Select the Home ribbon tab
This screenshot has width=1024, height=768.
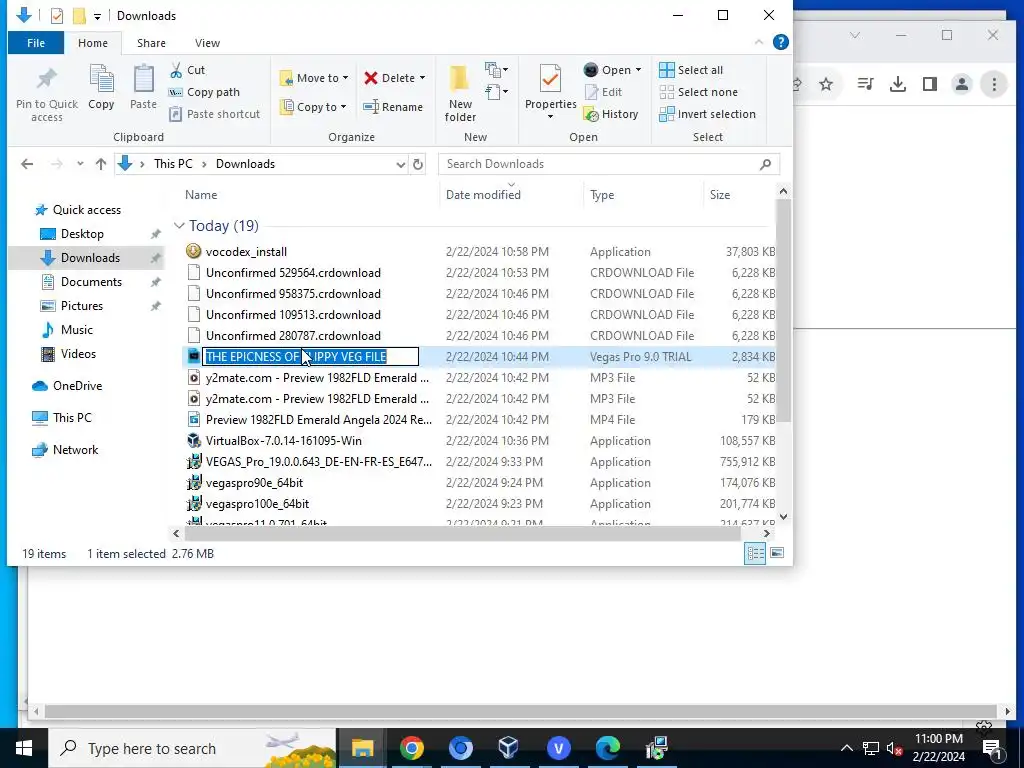(93, 43)
